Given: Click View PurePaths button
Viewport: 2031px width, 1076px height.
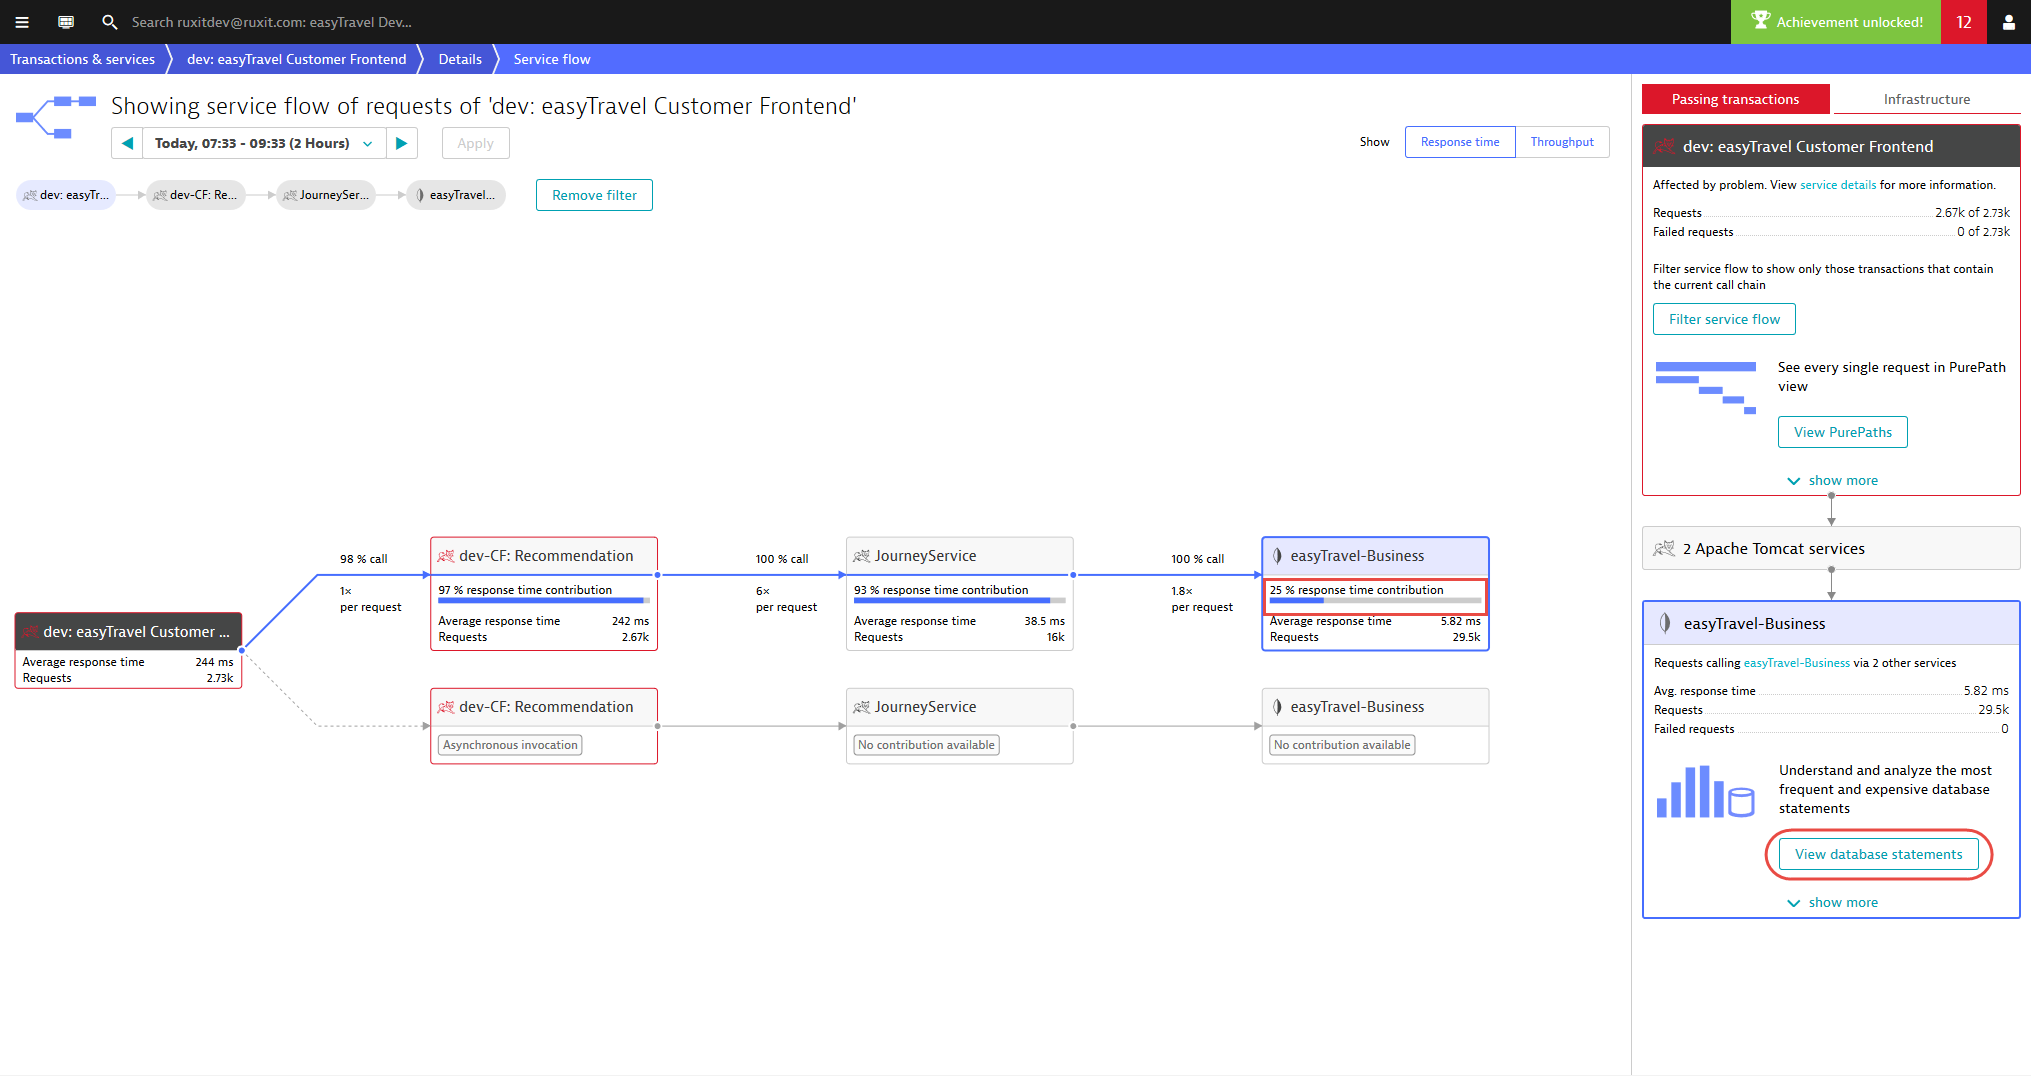Looking at the screenshot, I should coord(1842,432).
